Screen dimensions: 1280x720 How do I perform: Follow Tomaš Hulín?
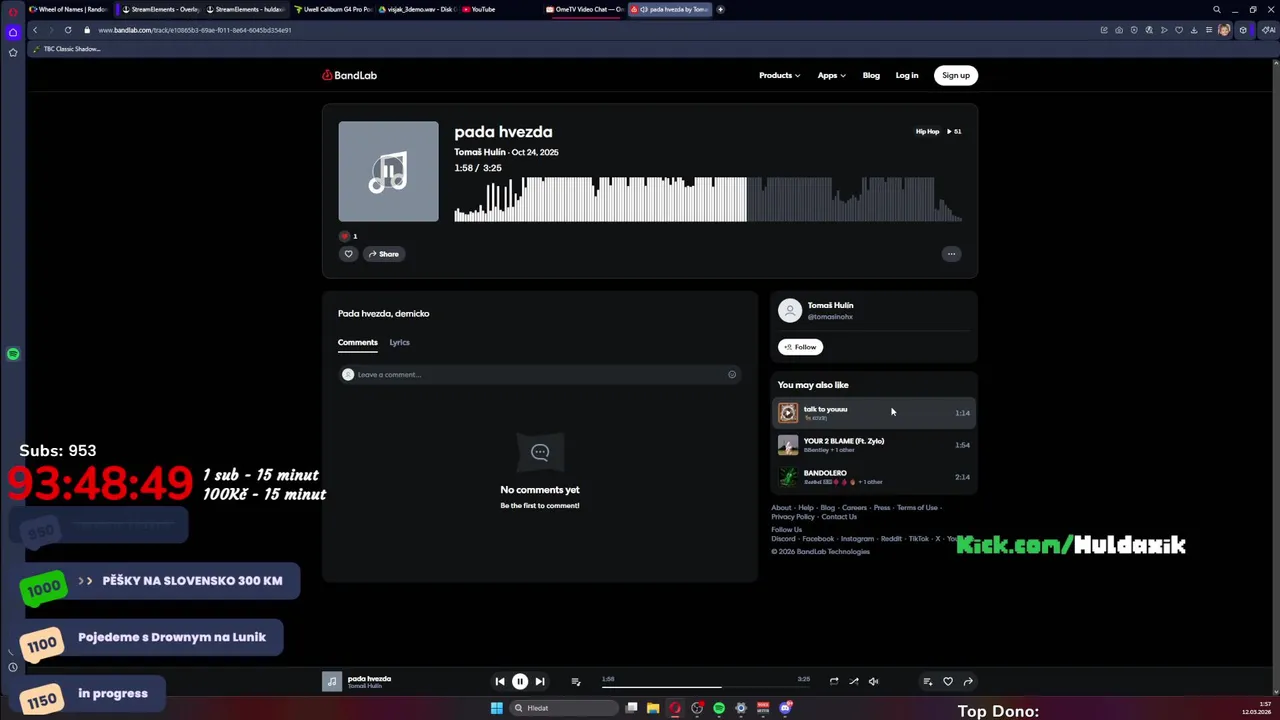coord(800,347)
